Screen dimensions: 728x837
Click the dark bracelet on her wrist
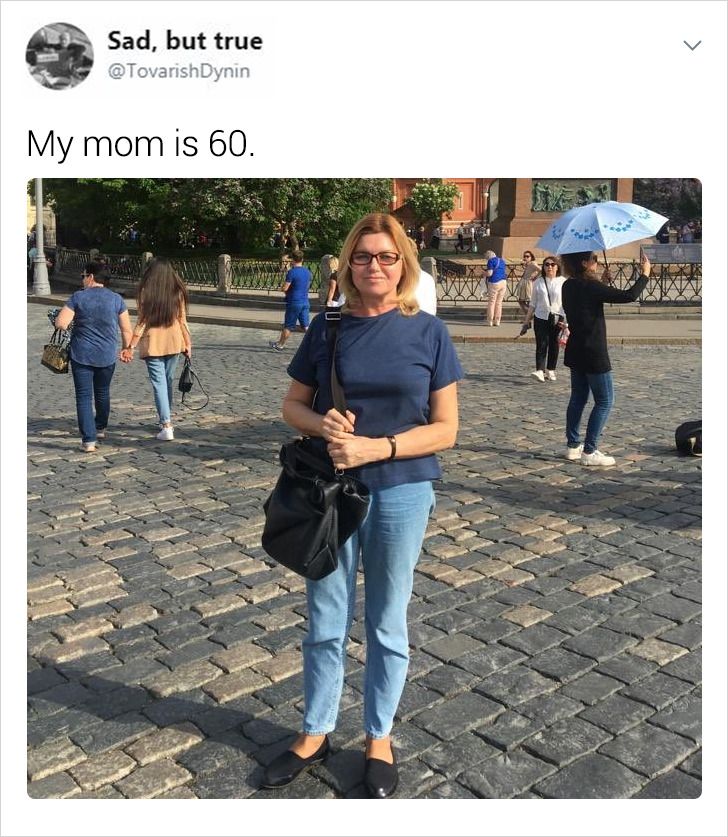392,447
